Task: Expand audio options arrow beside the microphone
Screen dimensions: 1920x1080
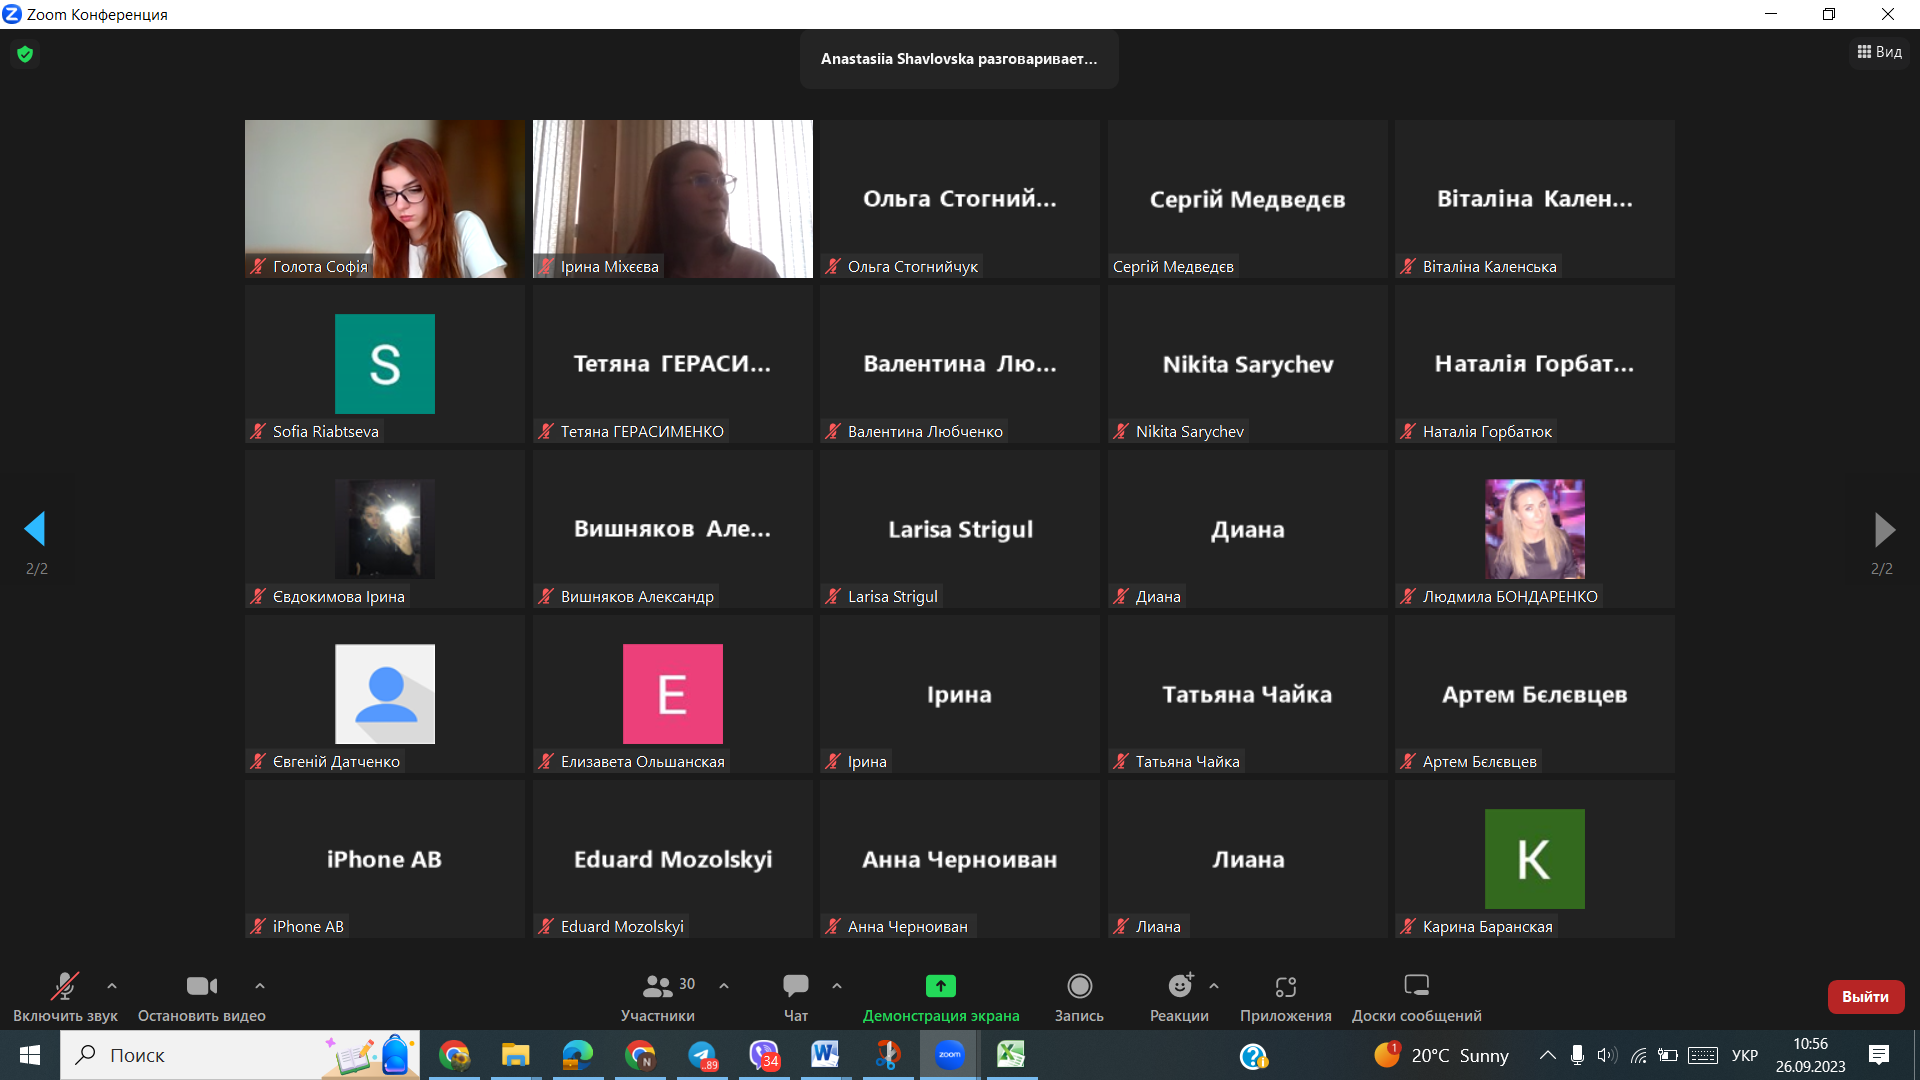Action: click(112, 986)
